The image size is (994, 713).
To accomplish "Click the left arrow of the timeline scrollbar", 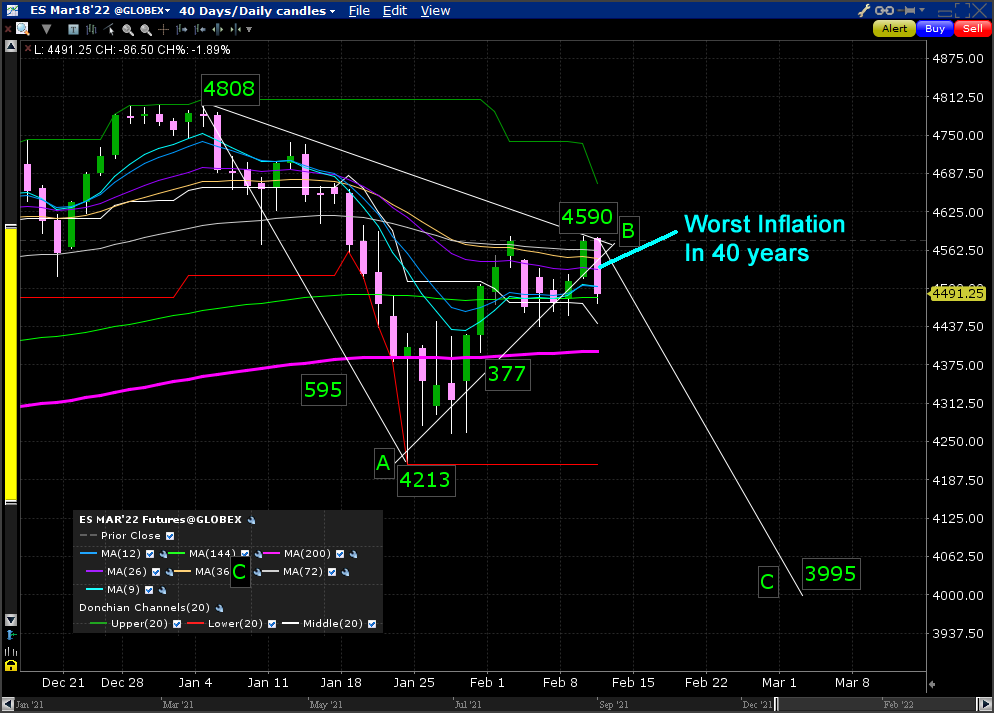I will click(x=9, y=704).
